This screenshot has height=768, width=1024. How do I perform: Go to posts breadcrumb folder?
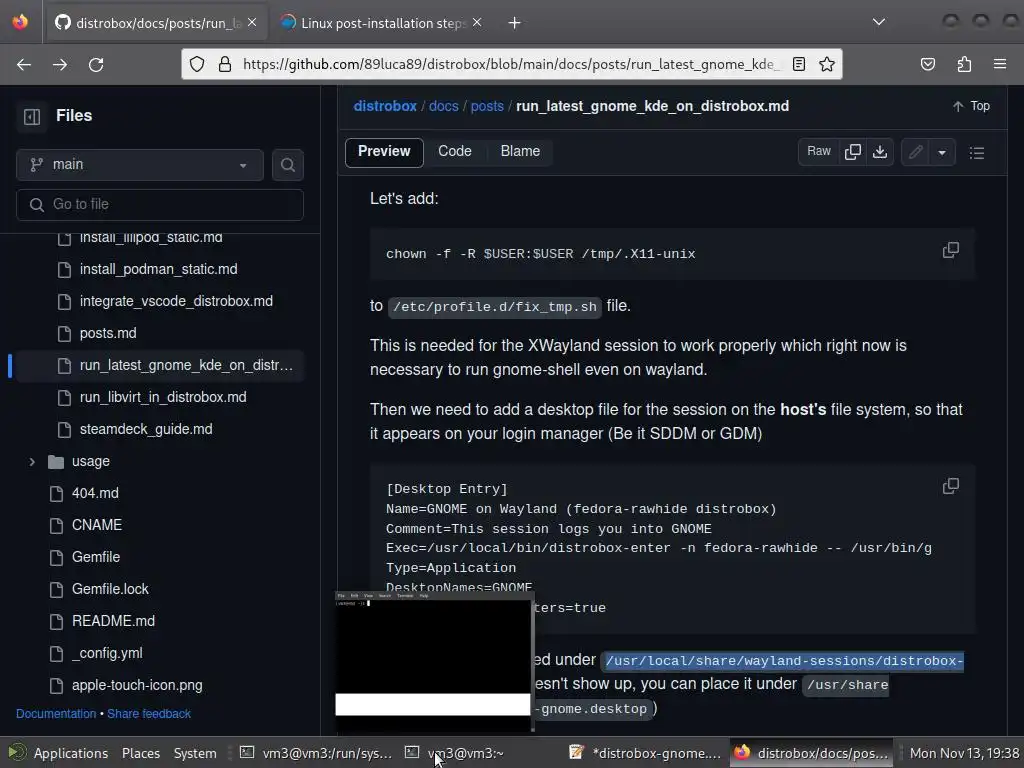pyautogui.click(x=487, y=106)
